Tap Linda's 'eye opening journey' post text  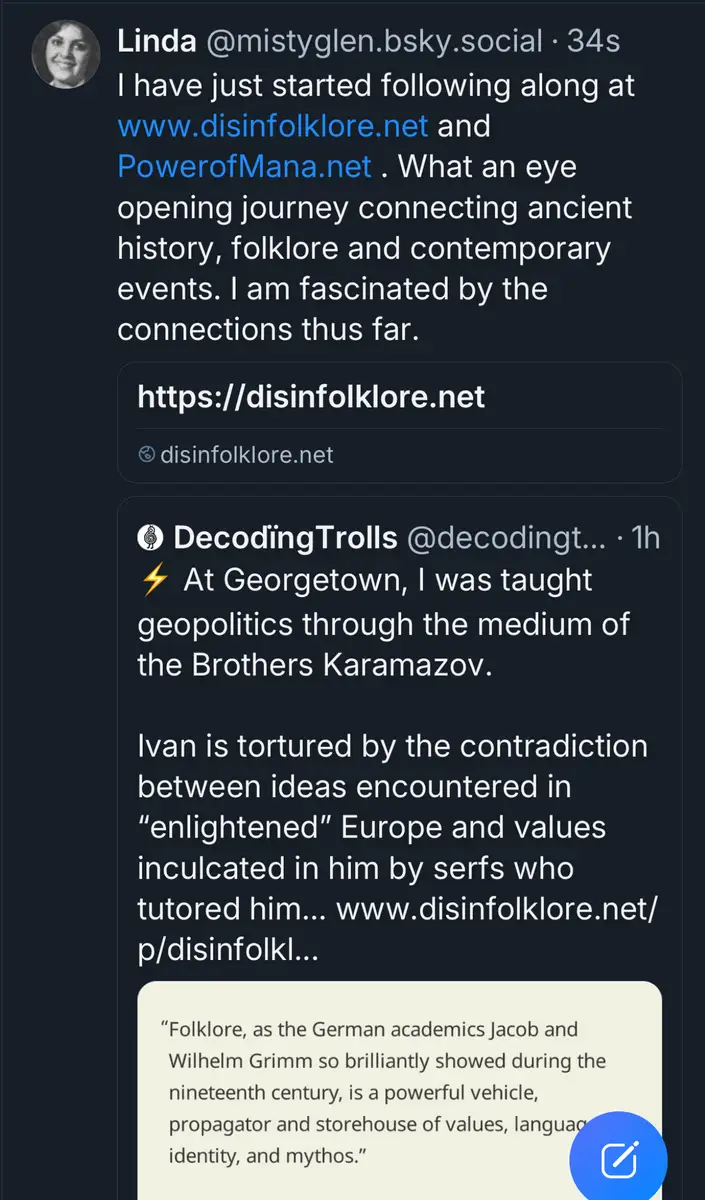click(375, 248)
